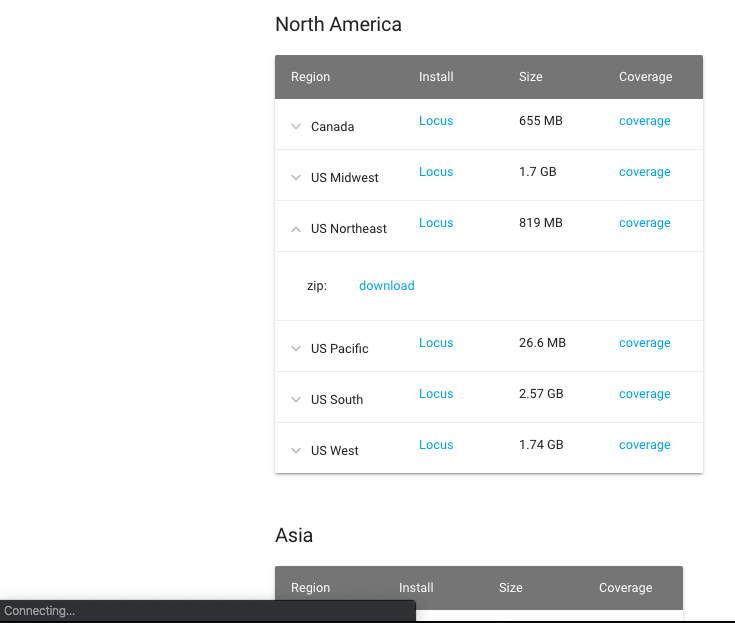View coverage for US South
This screenshot has width=735, height=623.
tap(644, 394)
